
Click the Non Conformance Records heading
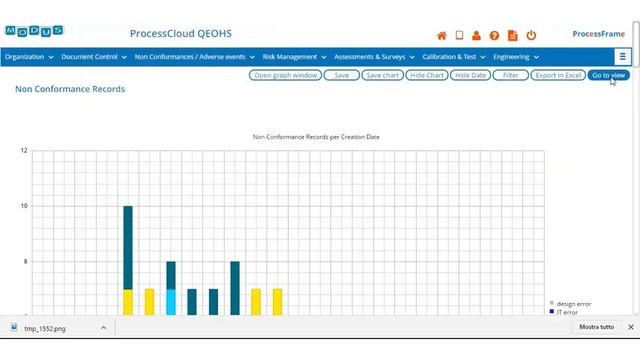coord(70,89)
